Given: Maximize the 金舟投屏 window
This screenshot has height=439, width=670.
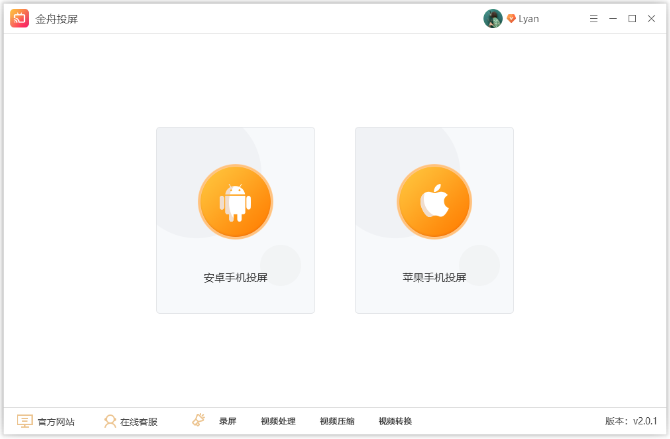Looking at the screenshot, I should point(632,19).
